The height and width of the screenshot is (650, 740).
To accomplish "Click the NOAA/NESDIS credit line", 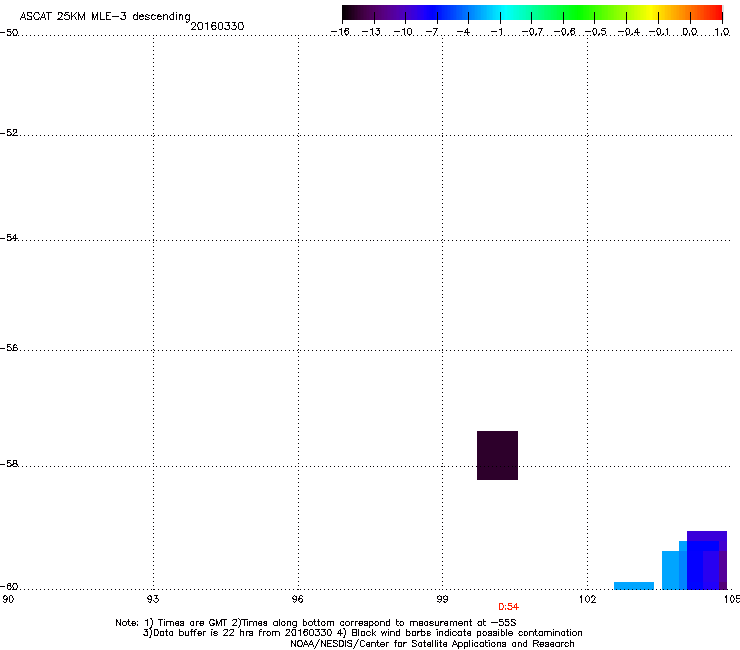I will click(432, 644).
